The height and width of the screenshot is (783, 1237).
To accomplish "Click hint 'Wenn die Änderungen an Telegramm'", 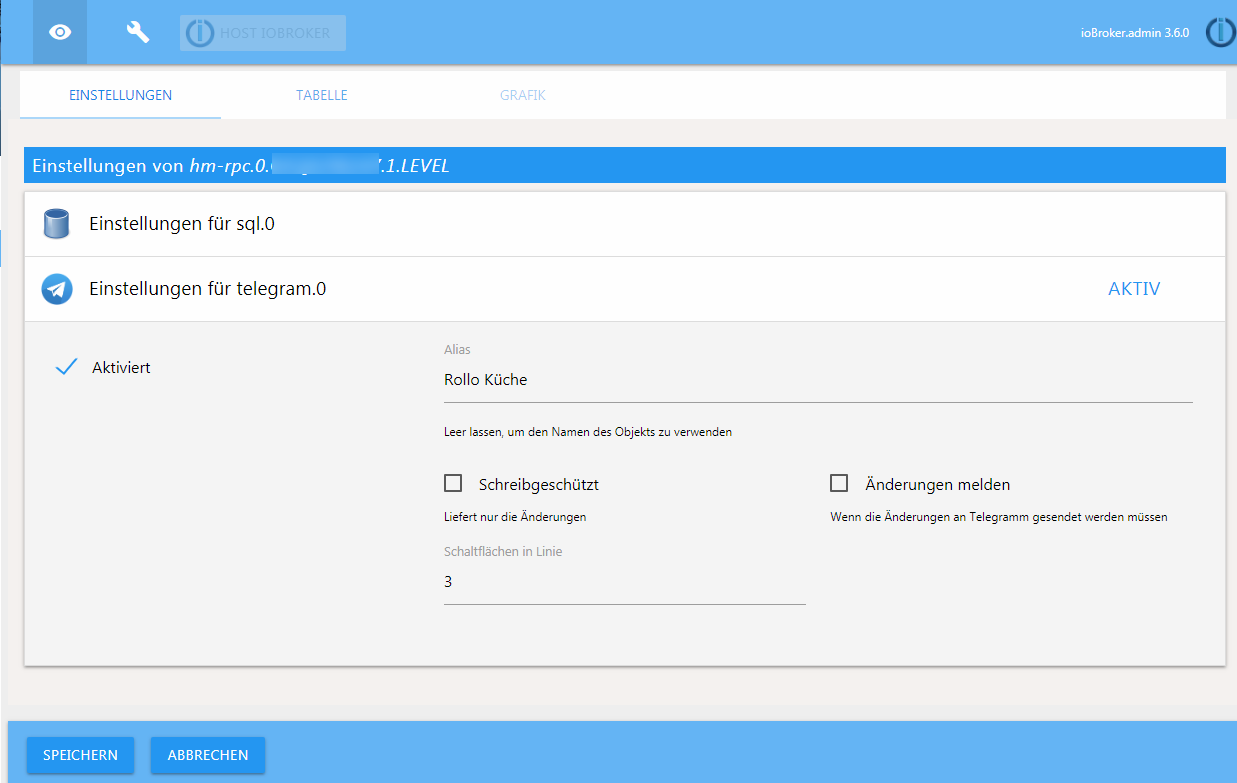I will click(x=999, y=517).
